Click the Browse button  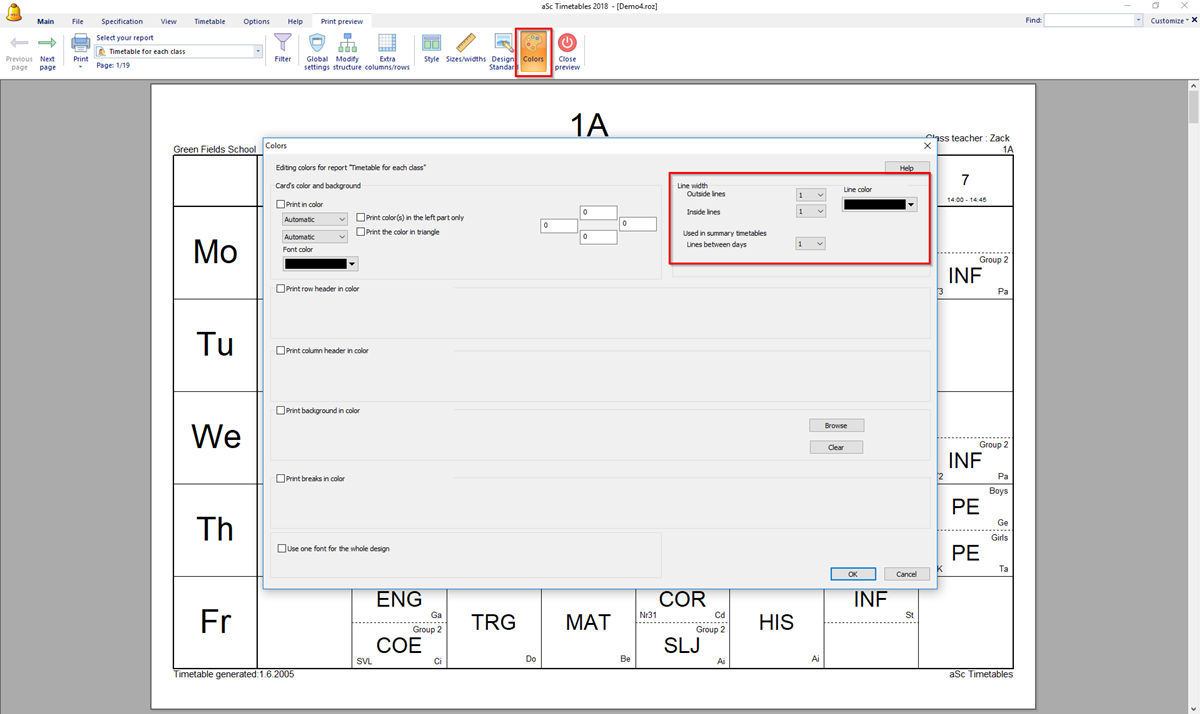pos(836,426)
